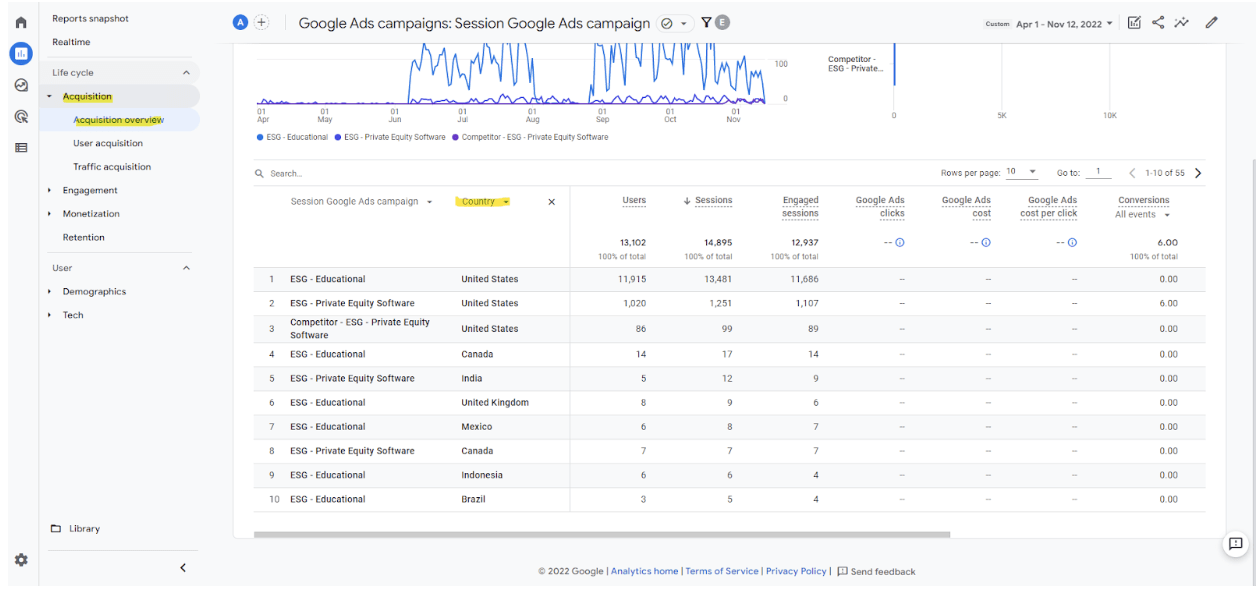Open the feedback chat icon at bottom right
The width and height of the screenshot is (1260, 594).
coord(1236,544)
